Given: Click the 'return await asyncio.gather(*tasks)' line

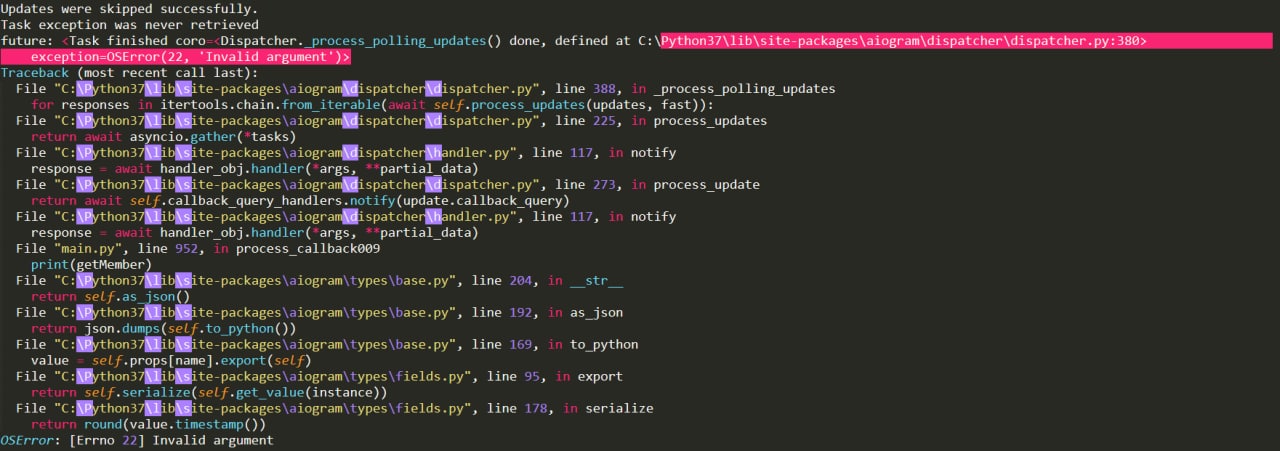Looking at the screenshot, I should pos(163,136).
